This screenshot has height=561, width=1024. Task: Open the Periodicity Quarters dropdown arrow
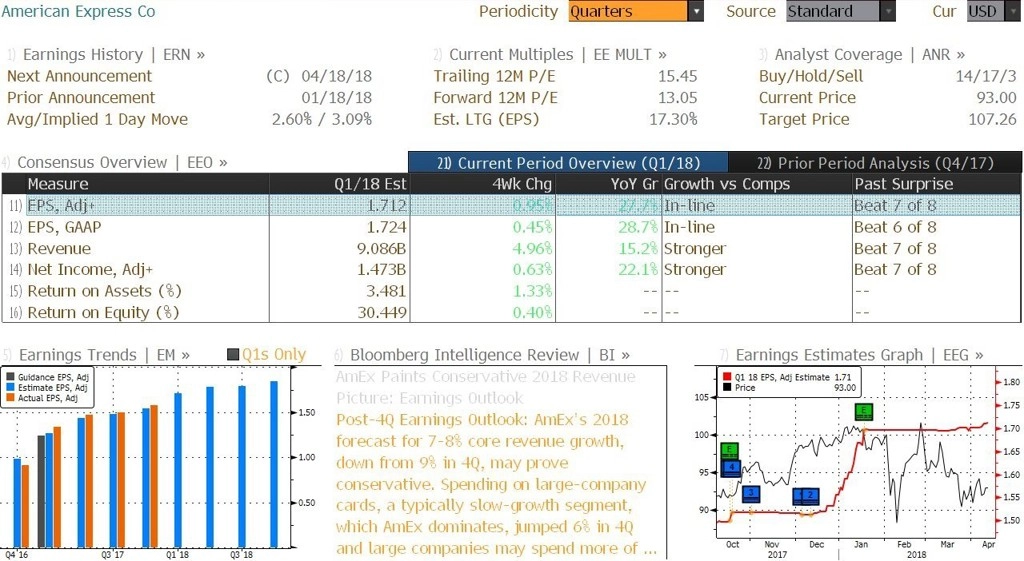[x=696, y=11]
